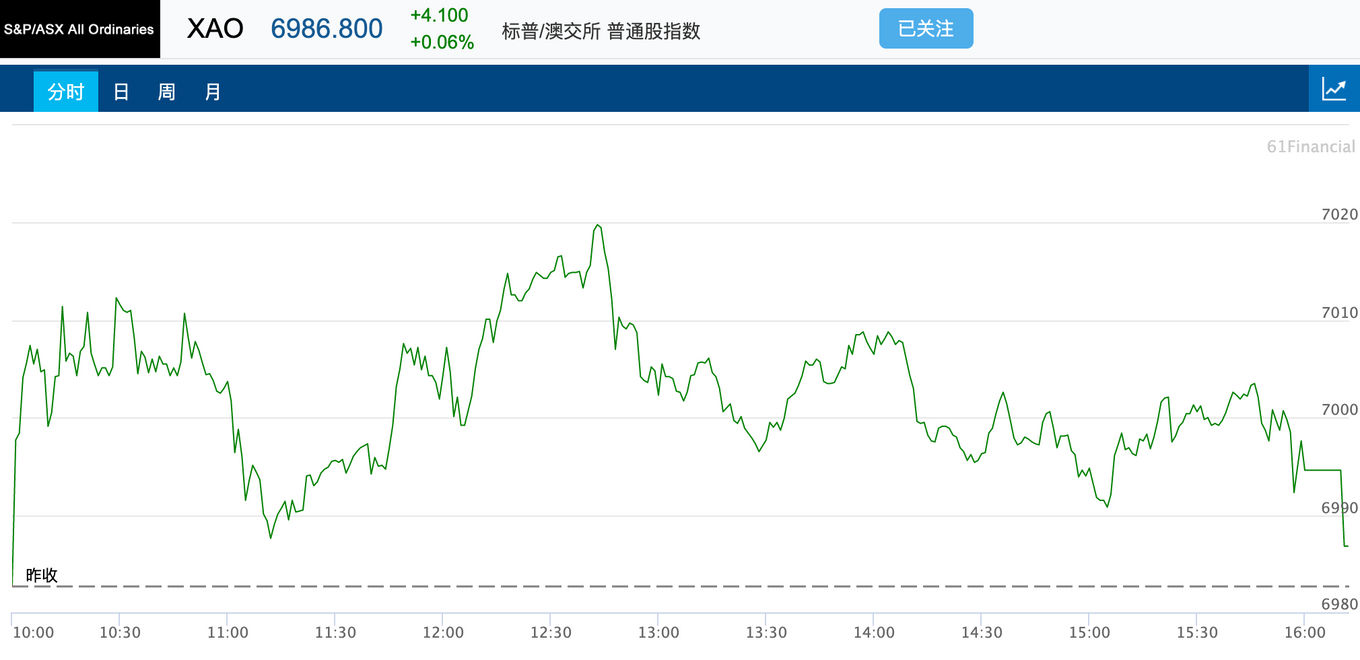Switch to the 日 daily tab
The height and width of the screenshot is (660, 1360).
[x=121, y=91]
